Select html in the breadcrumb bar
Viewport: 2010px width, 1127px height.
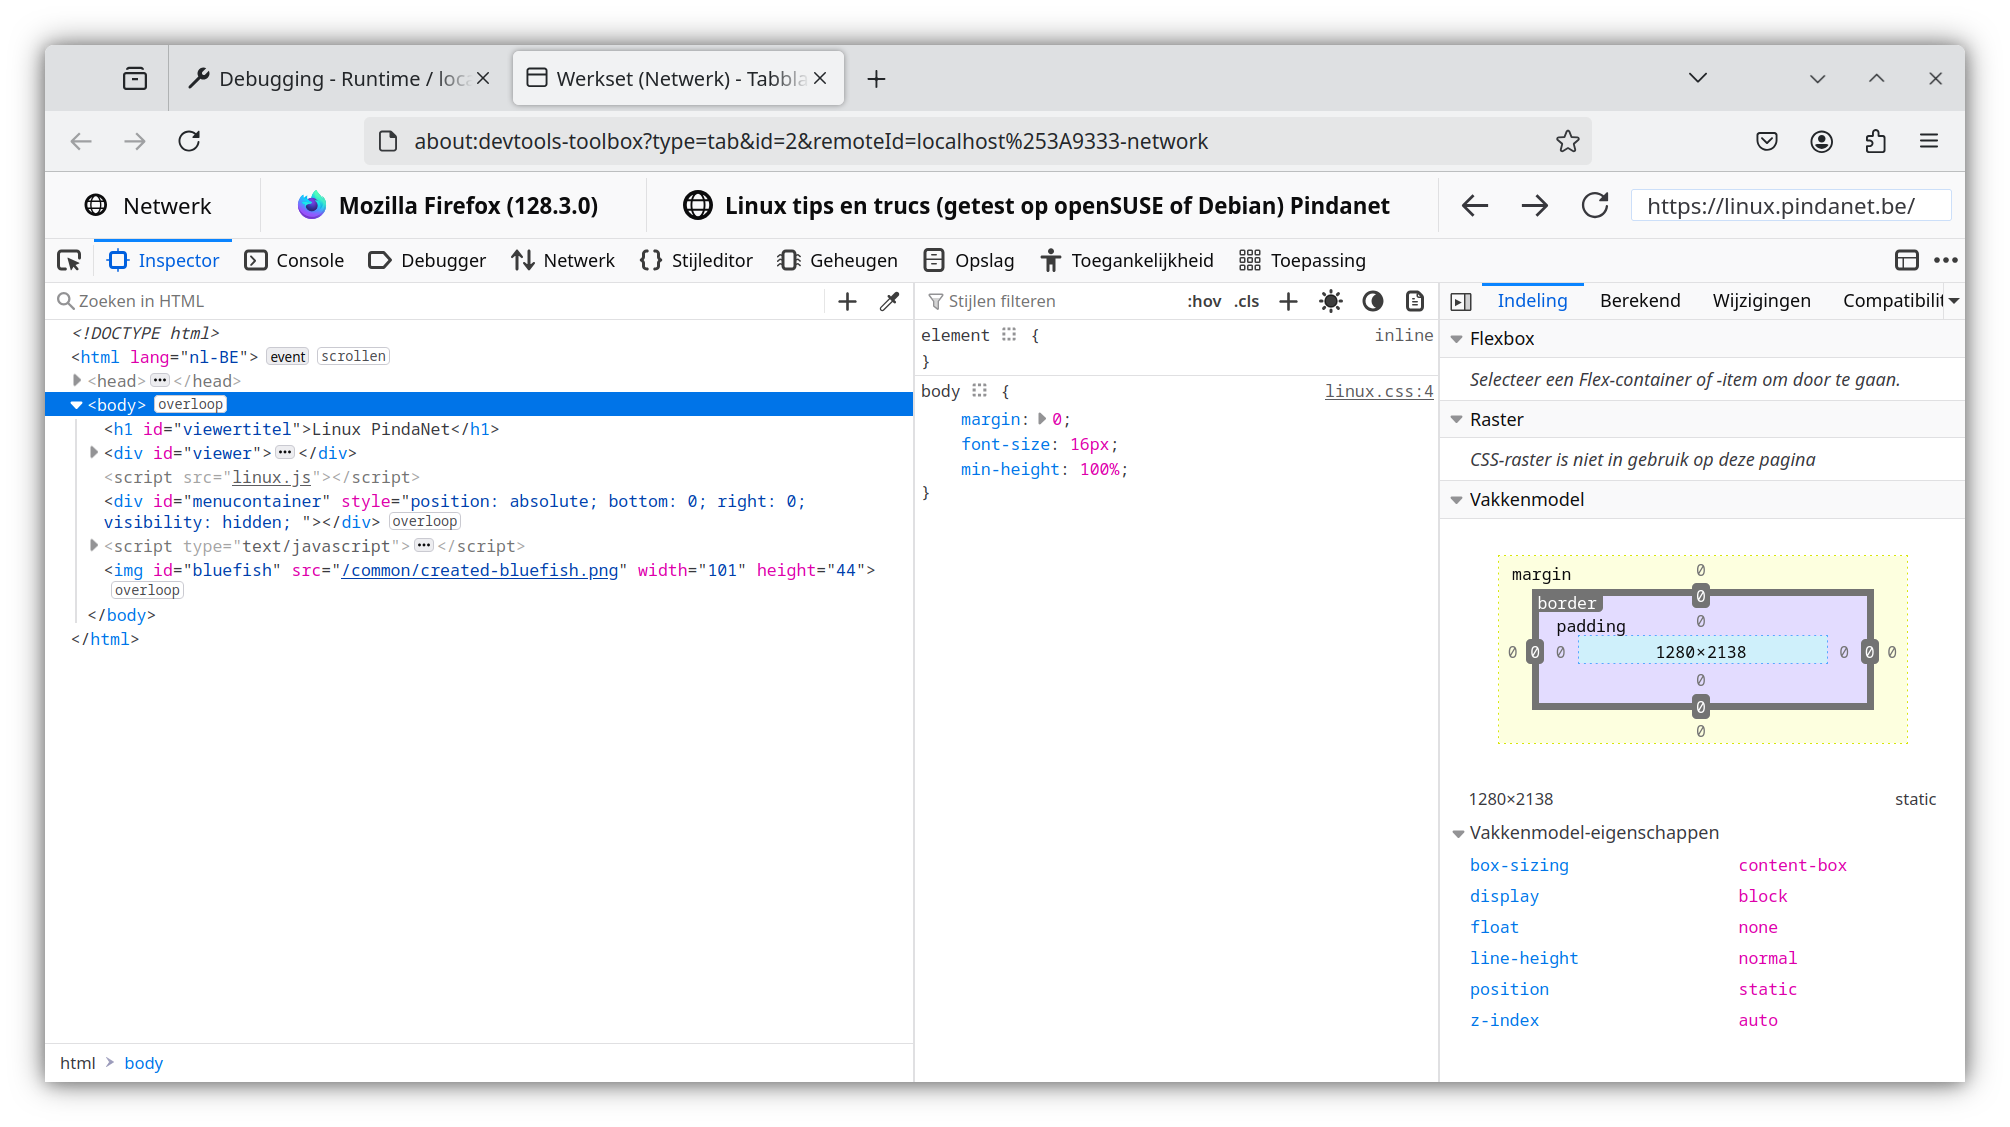click(x=78, y=1063)
